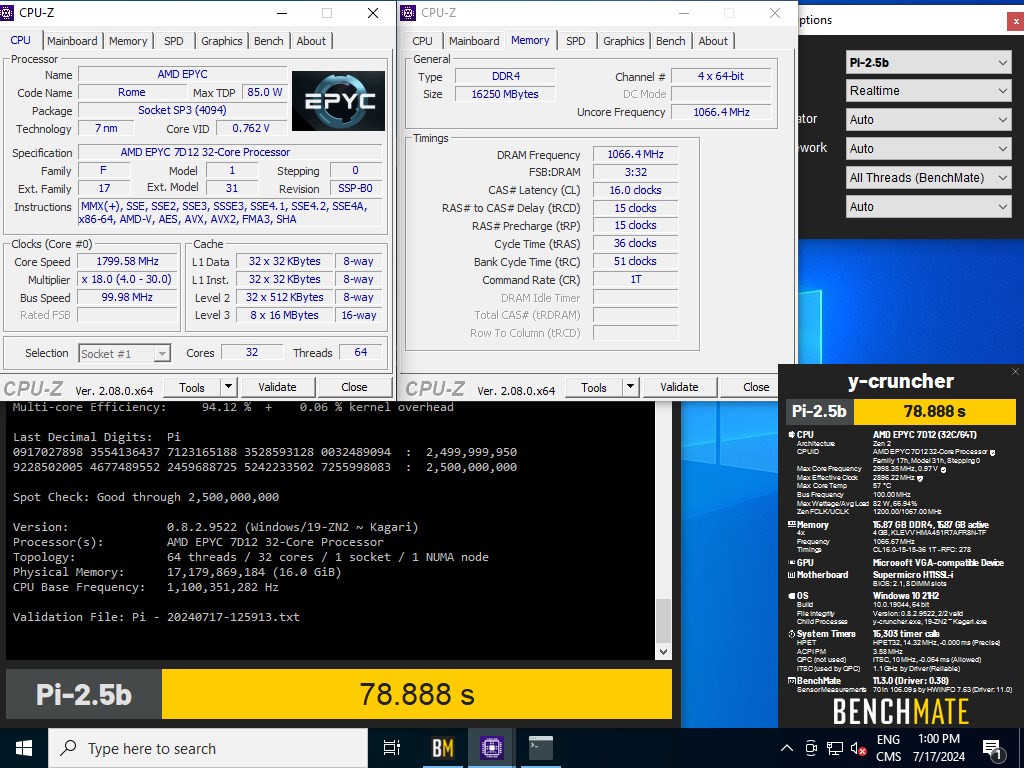Select CPU tab in right CPU-Z Memory window
The image size is (1024, 768).
click(423, 41)
